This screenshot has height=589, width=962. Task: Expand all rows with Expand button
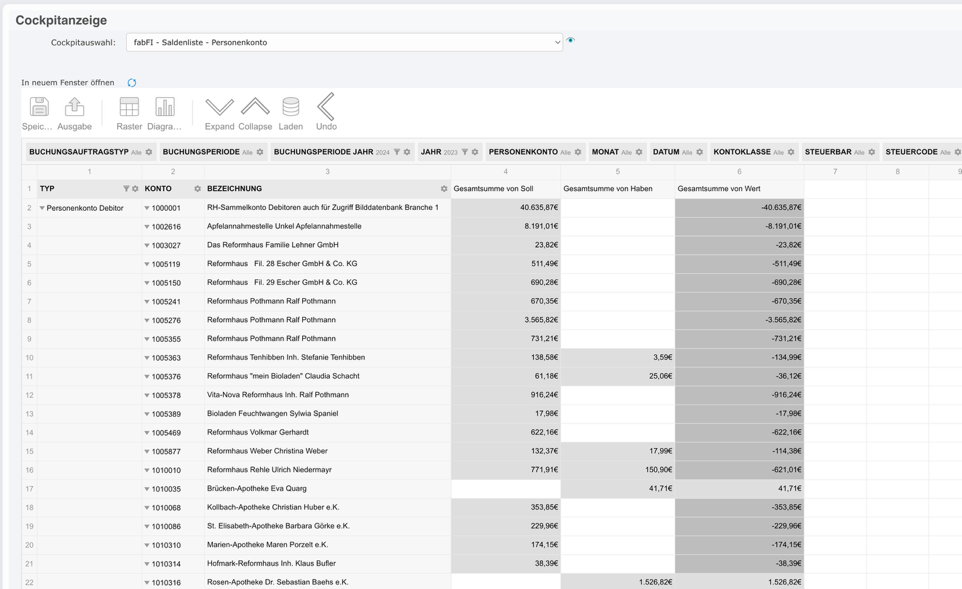click(219, 113)
